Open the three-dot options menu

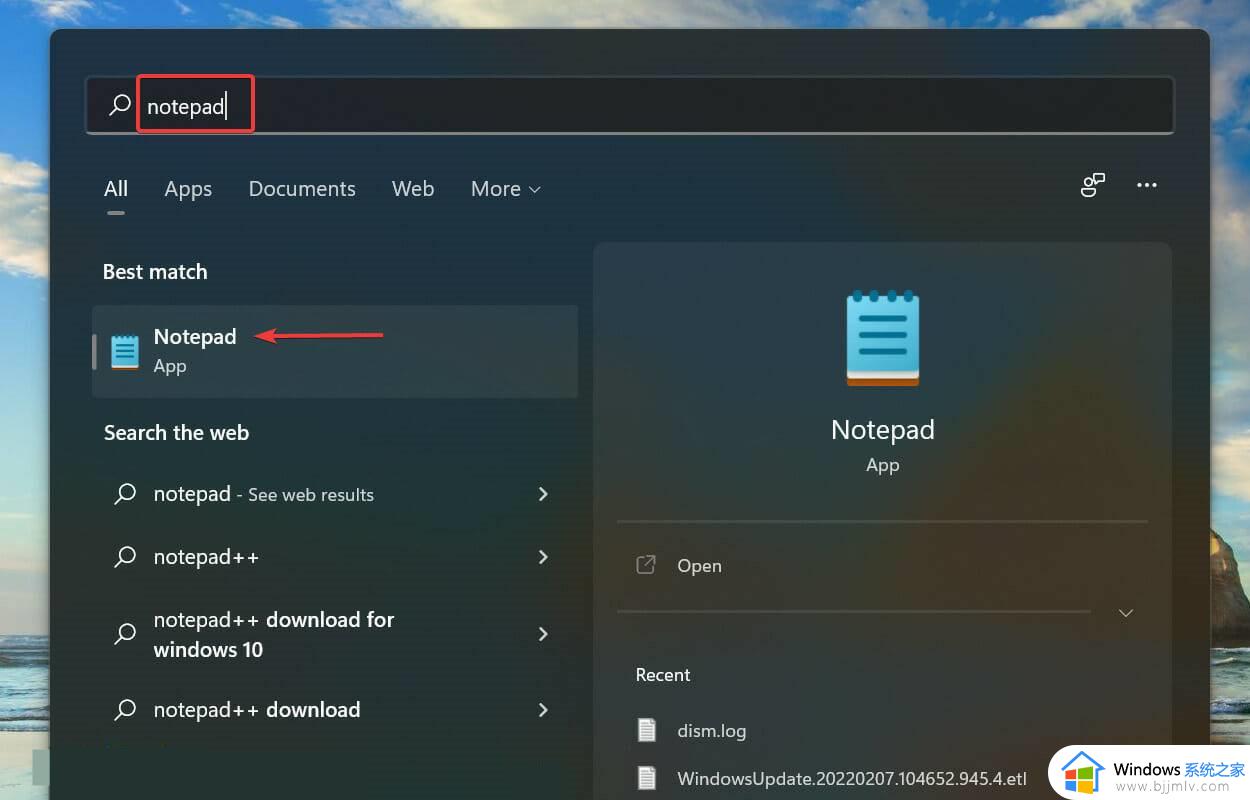click(x=1147, y=185)
